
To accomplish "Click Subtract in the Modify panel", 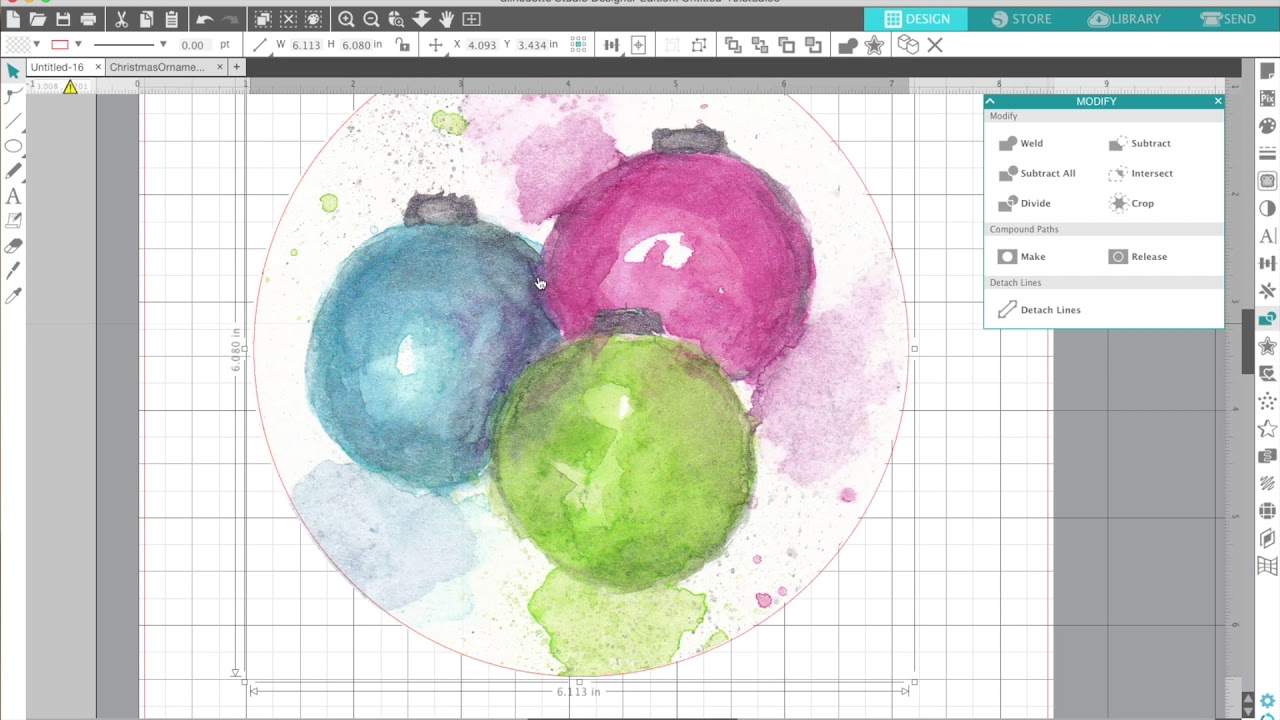I will [x=1139, y=143].
